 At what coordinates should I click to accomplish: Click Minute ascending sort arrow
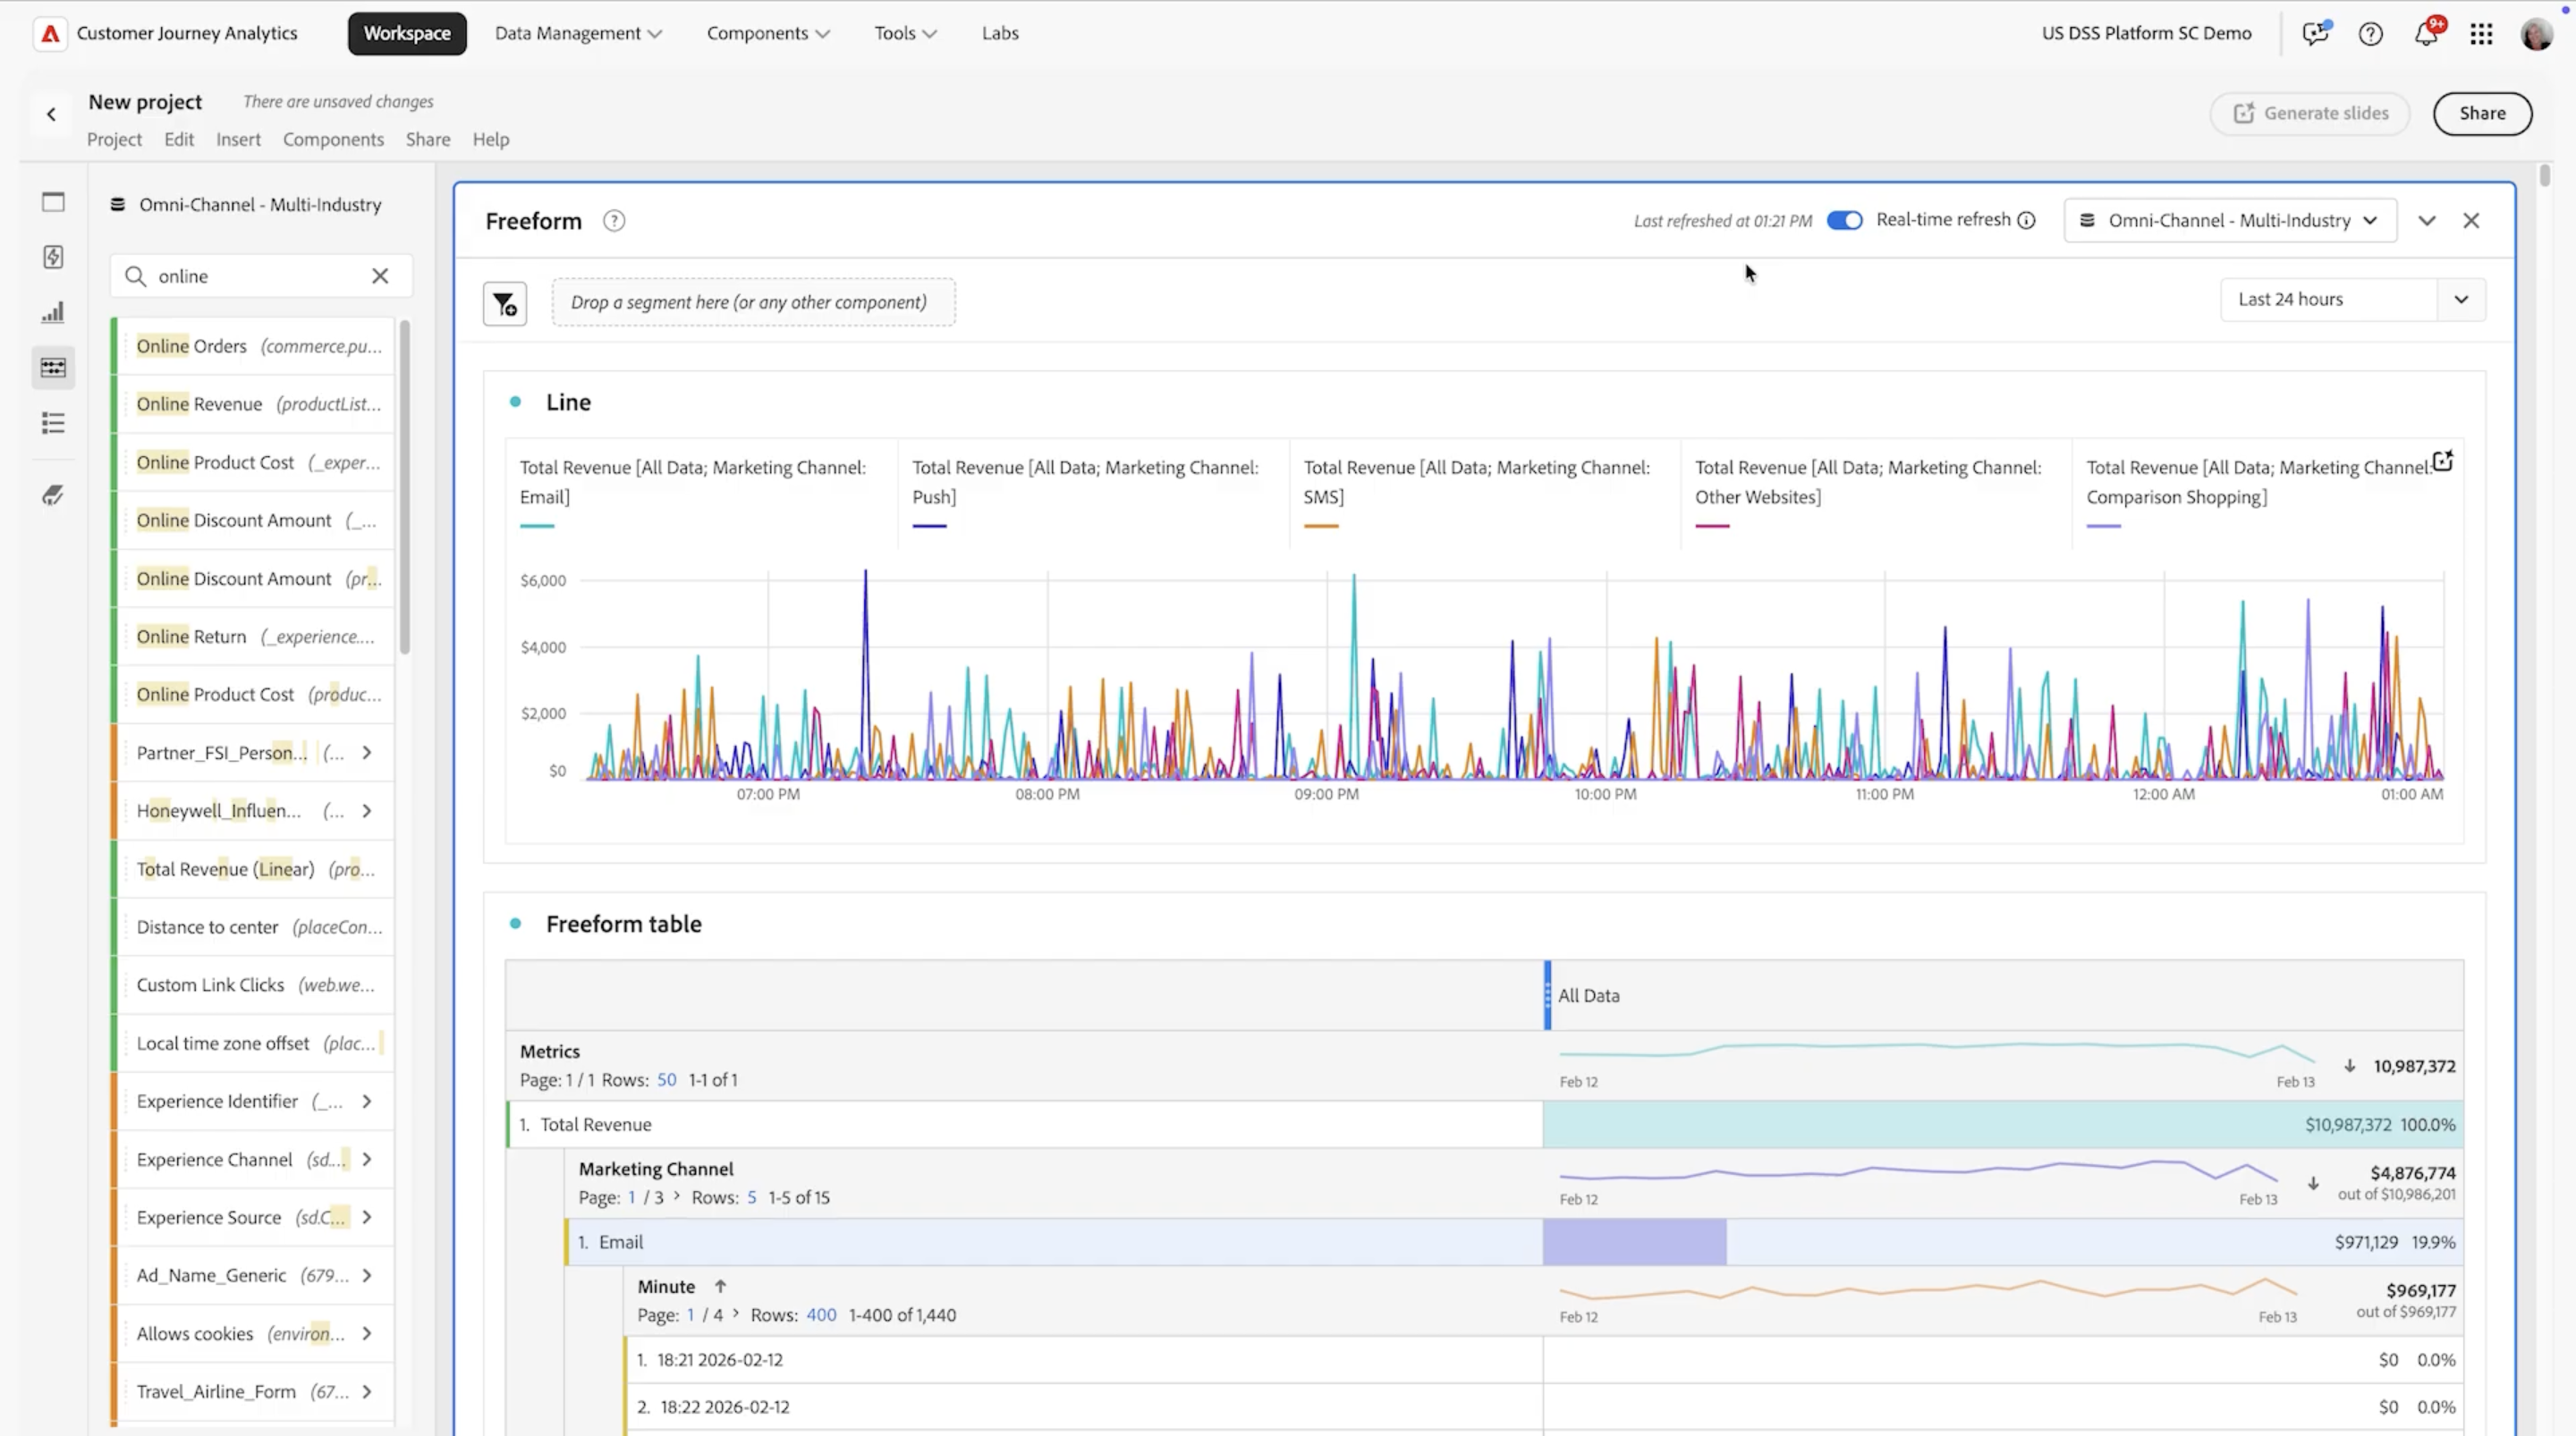point(720,1286)
